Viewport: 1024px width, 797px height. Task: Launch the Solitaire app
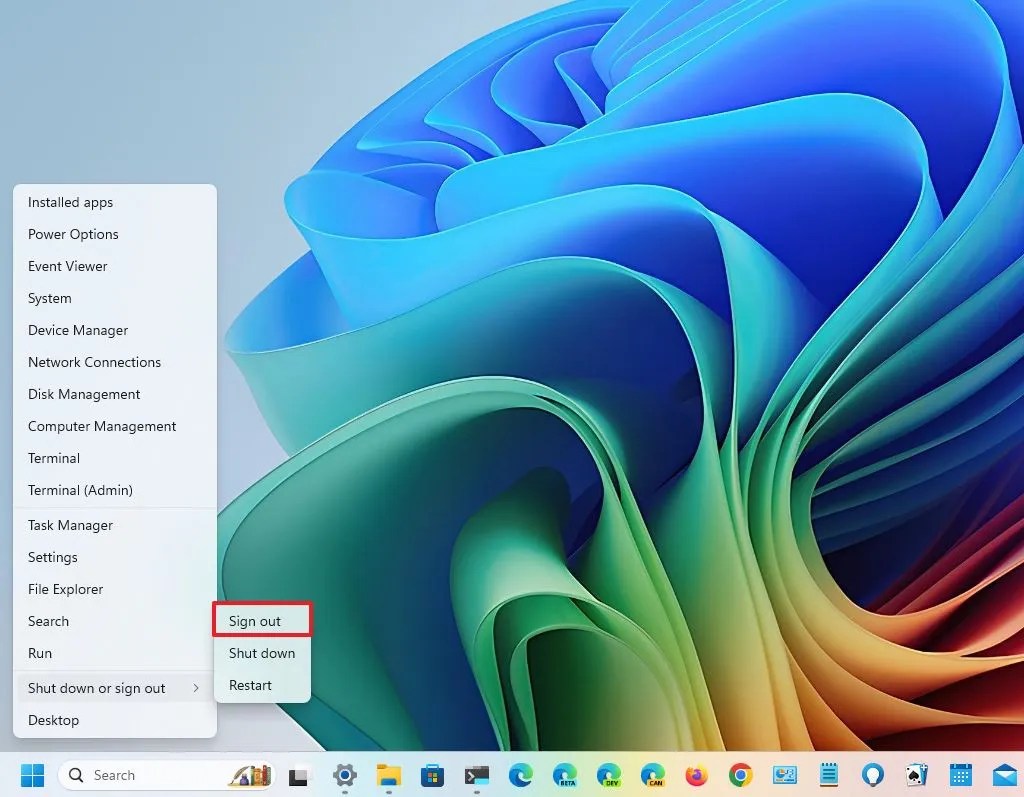click(916, 775)
